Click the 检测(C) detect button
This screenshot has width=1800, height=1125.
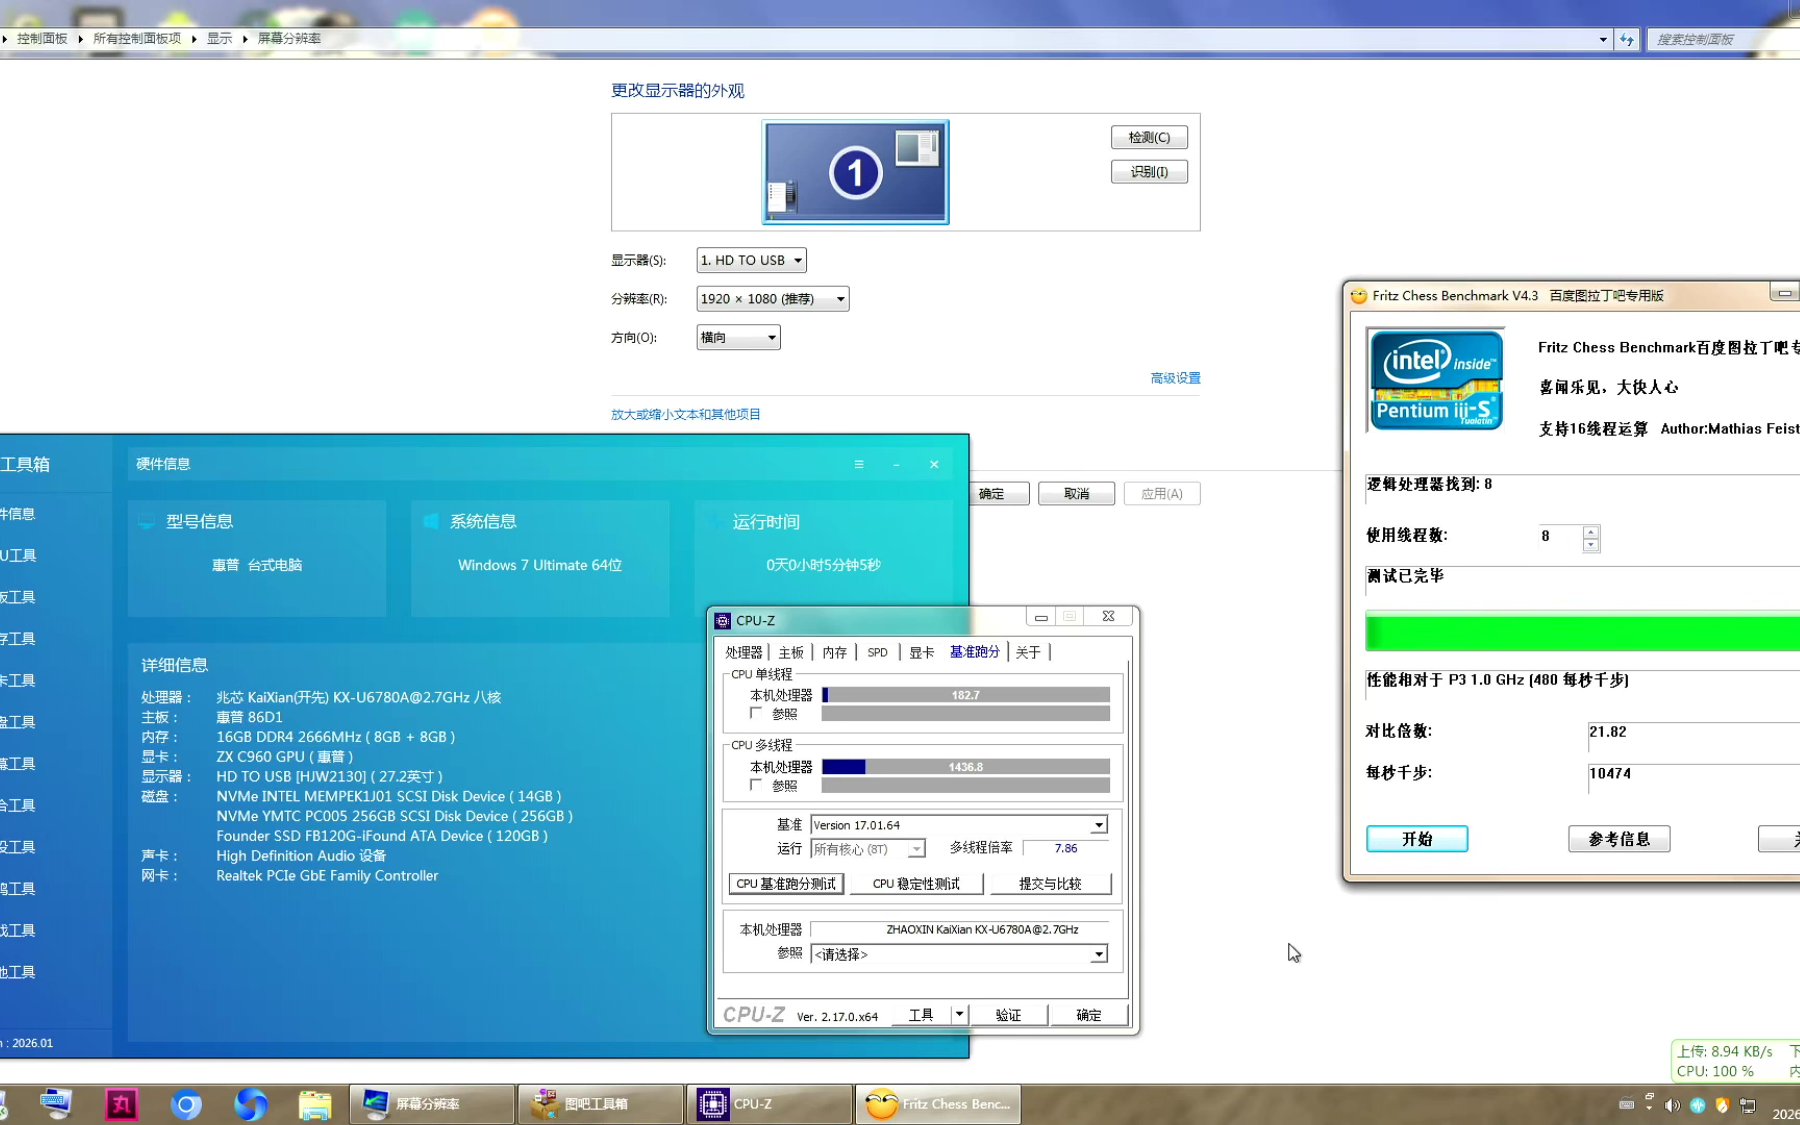1149,137
